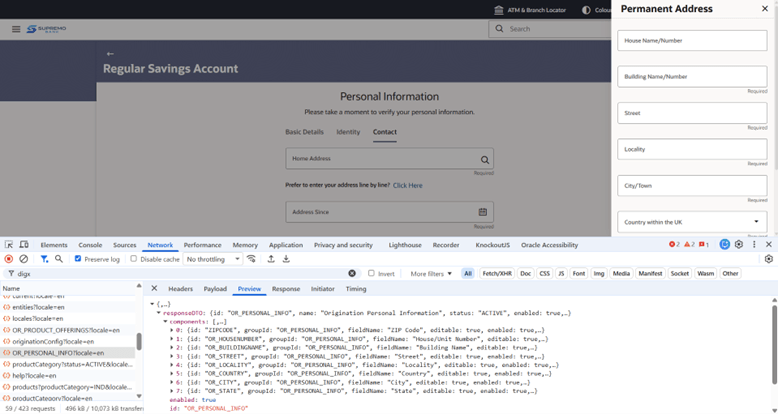Viewport: 778px width, 414px height.
Task: Open the Headers tab of request
Action: (x=181, y=288)
